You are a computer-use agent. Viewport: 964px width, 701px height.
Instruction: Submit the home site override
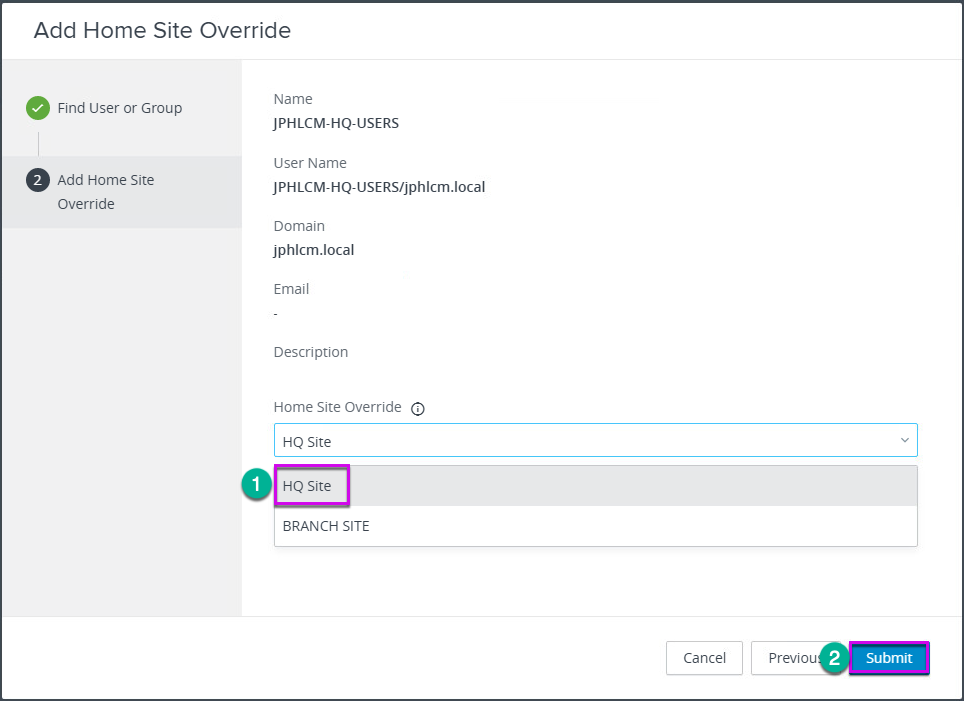click(889, 658)
